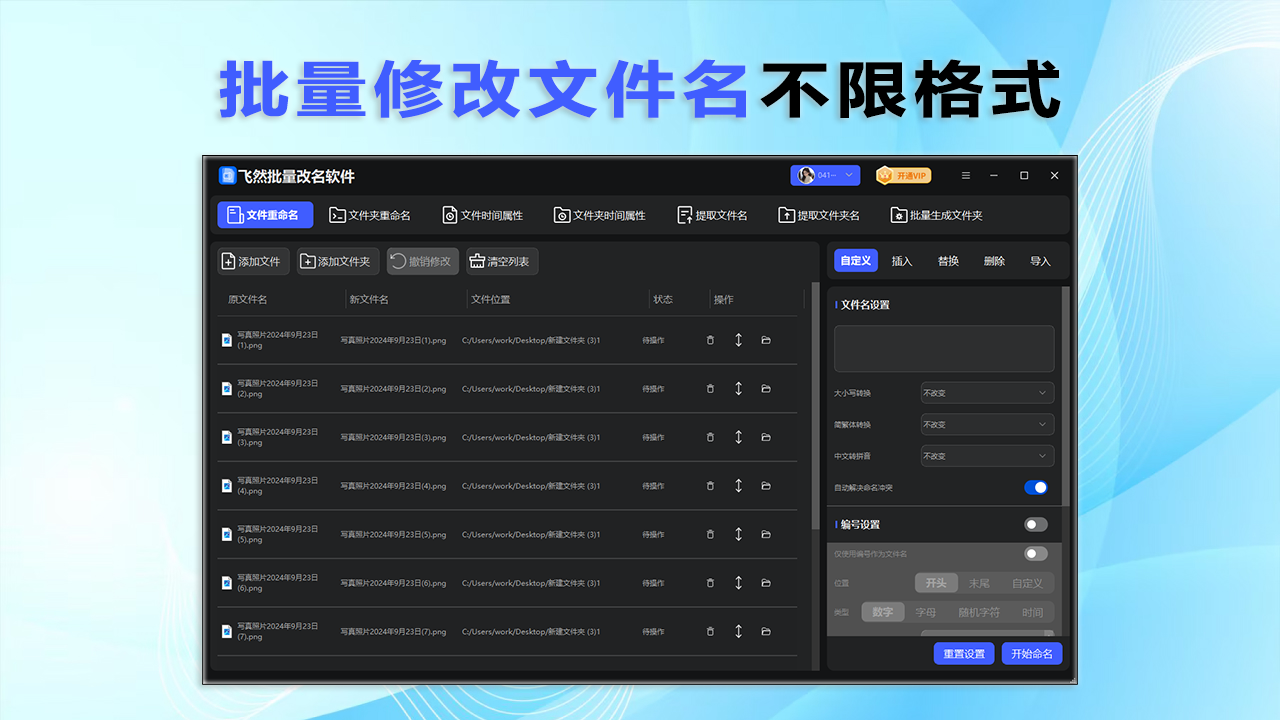1280x720 pixels.
Task: Switch to the 文件夹重命名 tab
Action: coord(370,215)
